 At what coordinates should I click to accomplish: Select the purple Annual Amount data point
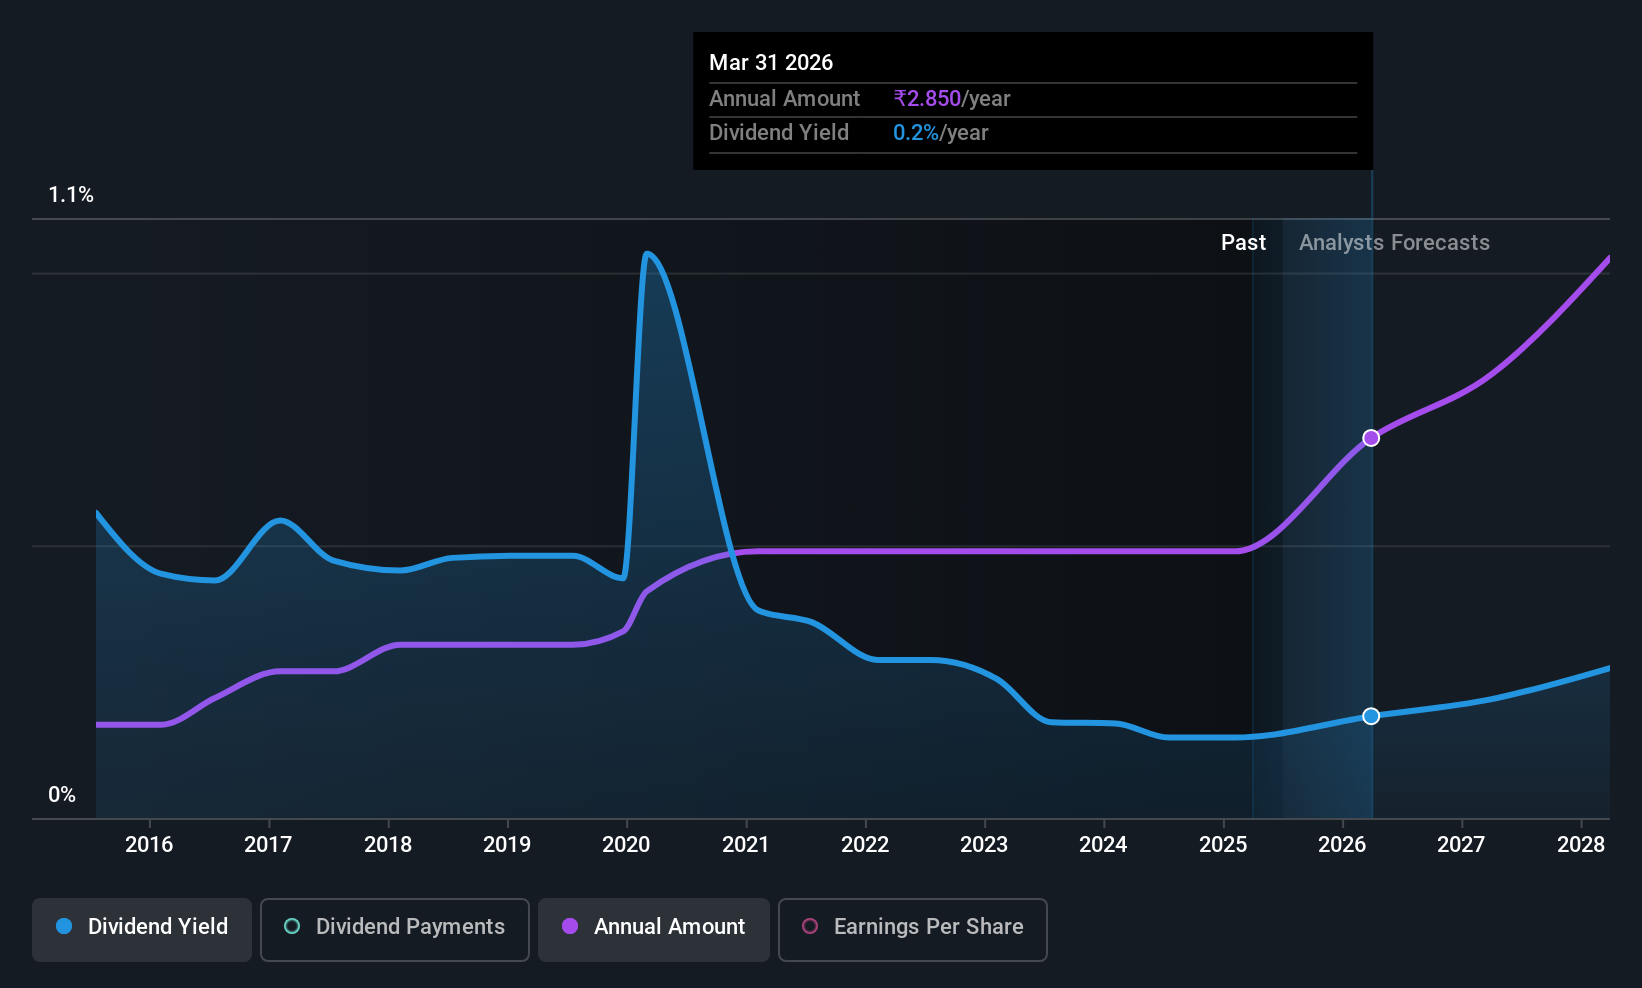point(1371,438)
